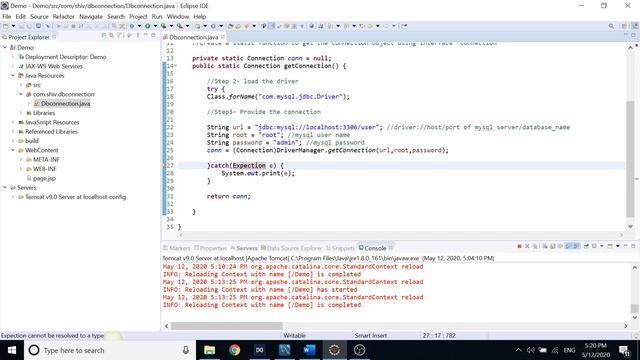Screen dimensions: 640x360
Task: Maximize the Project Explorer view
Action: pos(153,36)
